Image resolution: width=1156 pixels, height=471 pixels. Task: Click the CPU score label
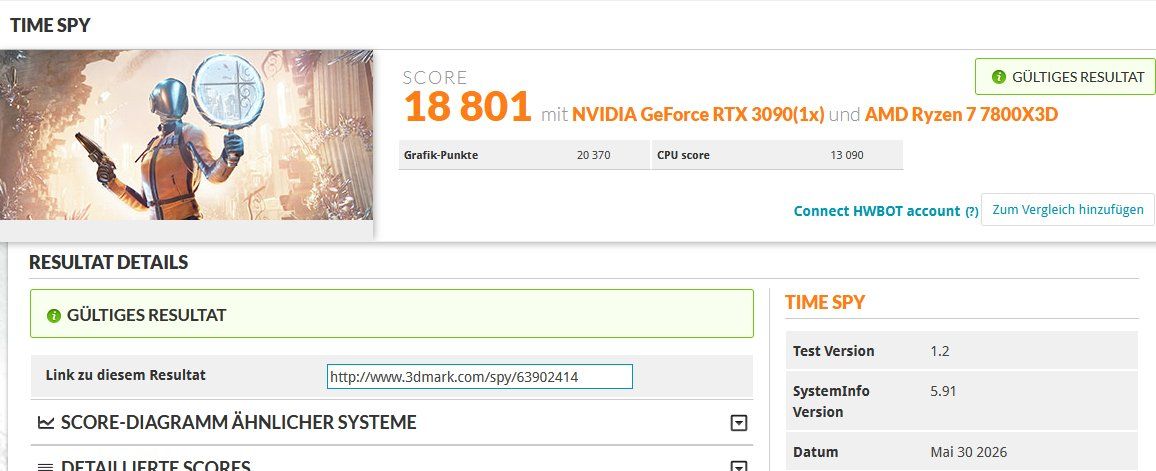pos(683,155)
